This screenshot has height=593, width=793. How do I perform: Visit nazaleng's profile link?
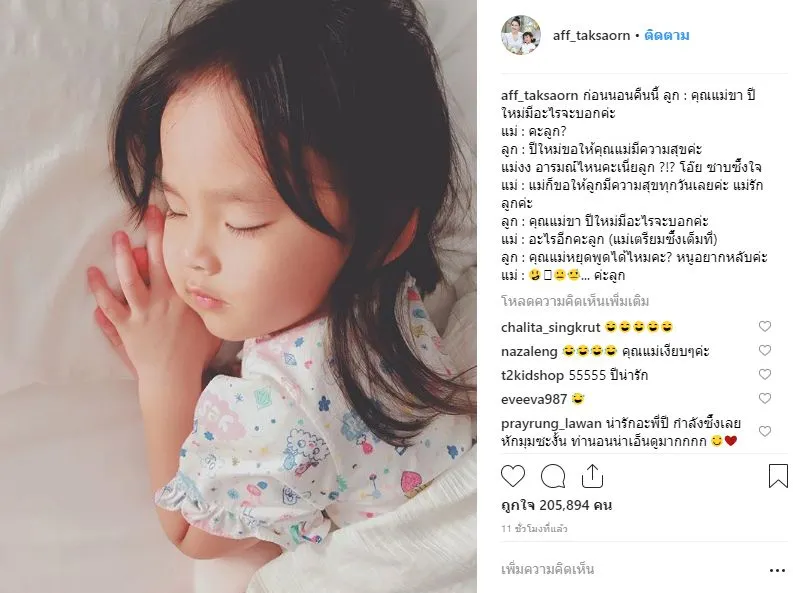point(529,351)
